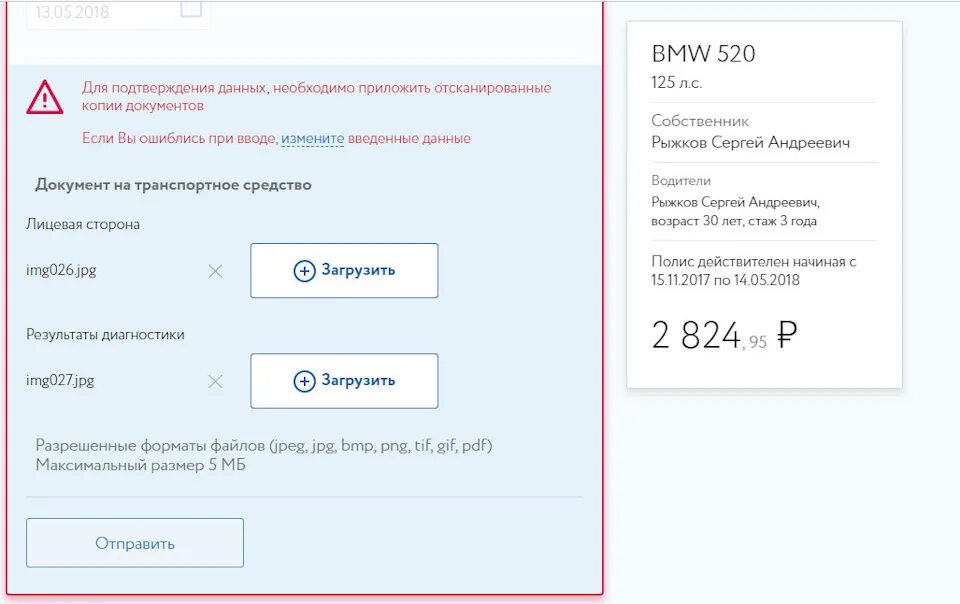960x604 pixels.
Task: Click the BMW 520 card title
Action: 703,54
